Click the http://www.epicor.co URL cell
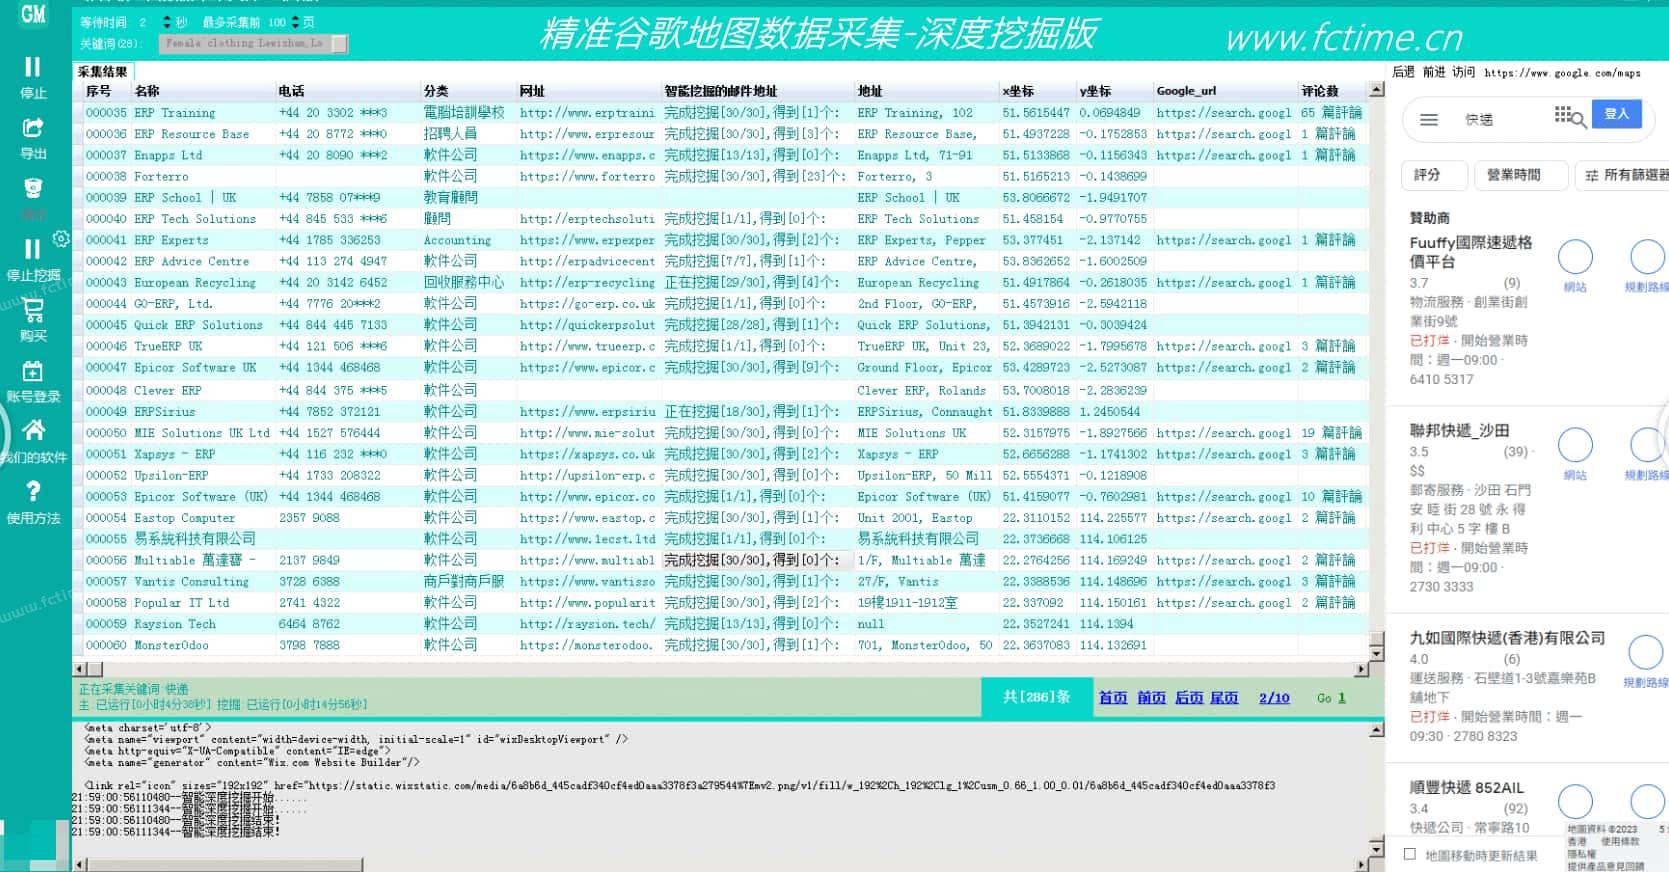The height and width of the screenshot is (872, 1669). point(587,497)
